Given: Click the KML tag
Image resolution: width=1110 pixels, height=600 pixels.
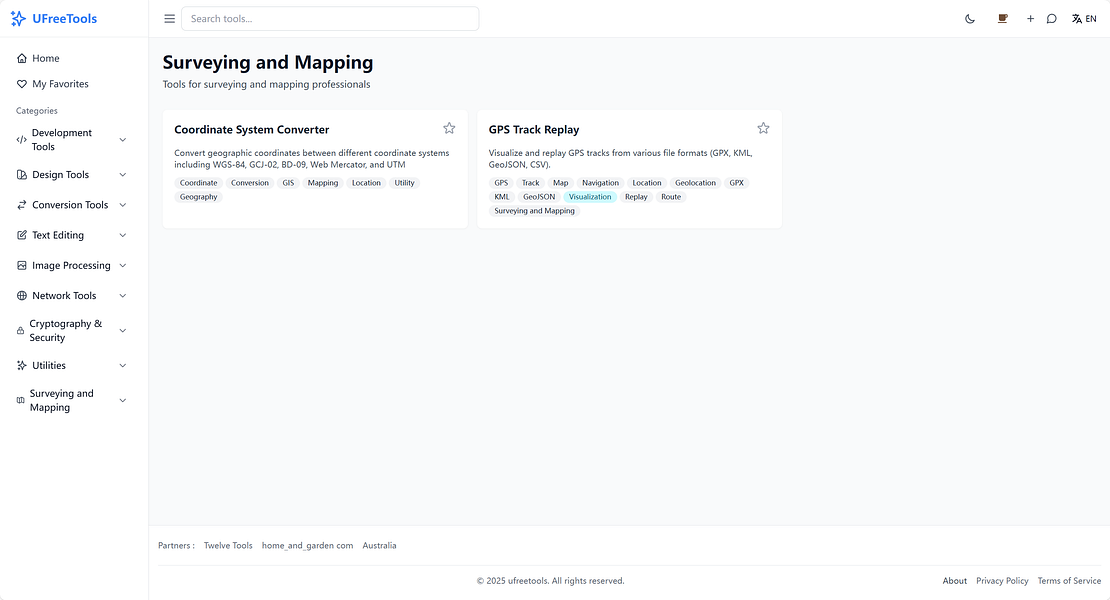Looking at the screenshot, I should 502,197.
